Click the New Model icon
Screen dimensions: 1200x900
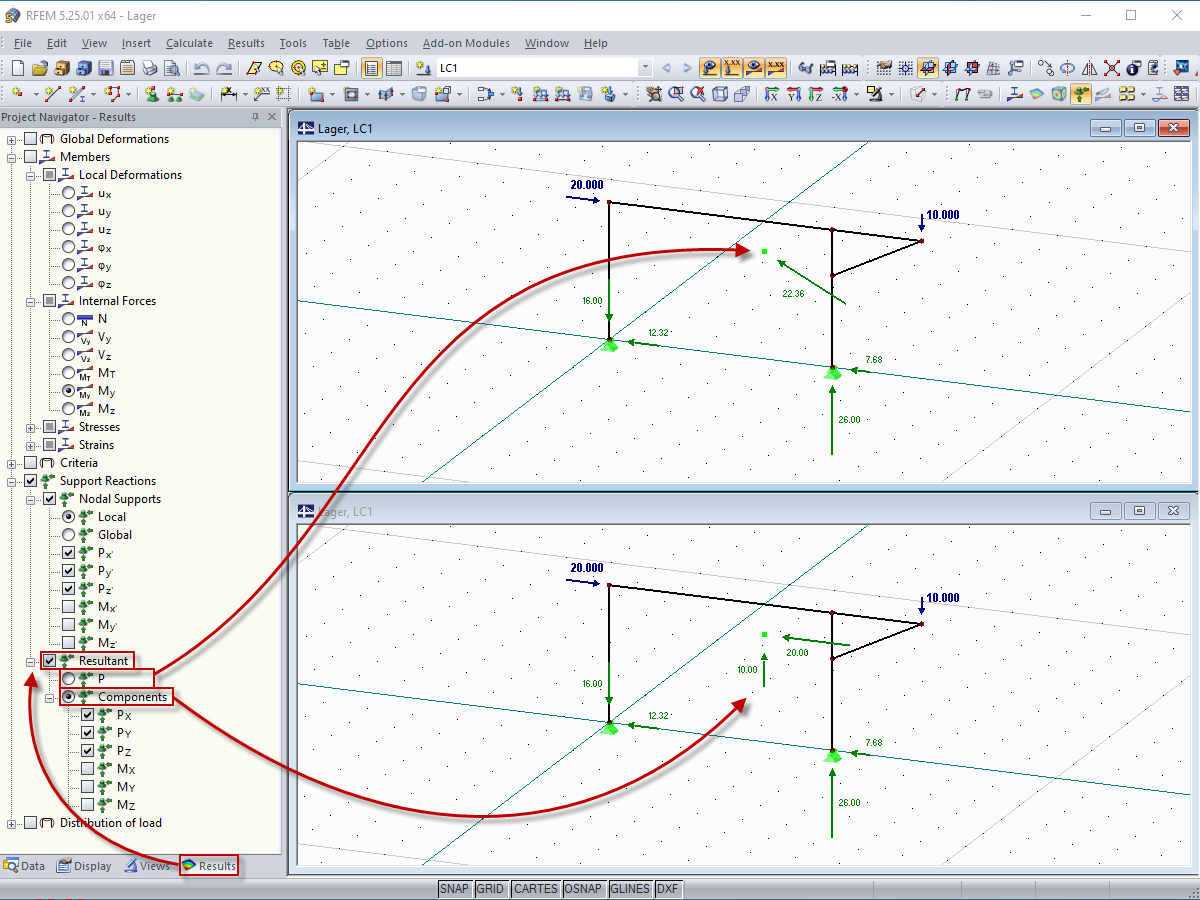pos(18,68)
